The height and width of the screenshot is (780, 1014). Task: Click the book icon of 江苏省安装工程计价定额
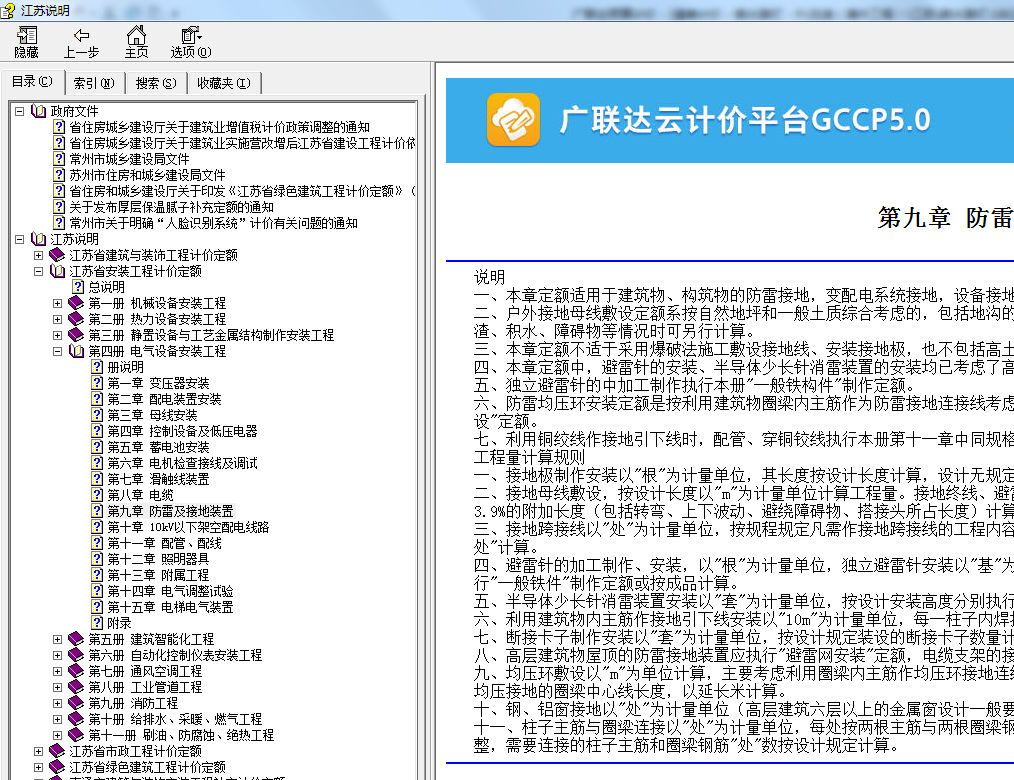(58, 271)
